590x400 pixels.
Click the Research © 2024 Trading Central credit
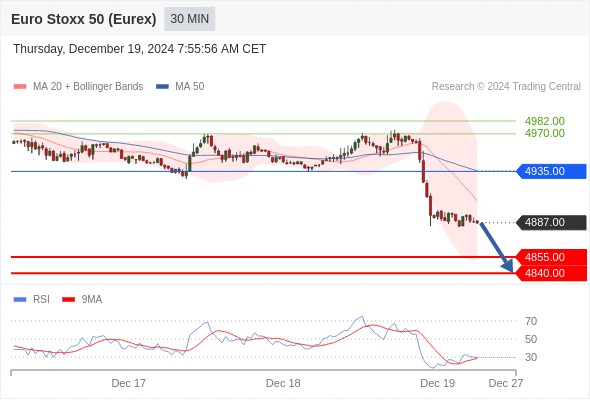pyautogui.click(x=506, y=87)
